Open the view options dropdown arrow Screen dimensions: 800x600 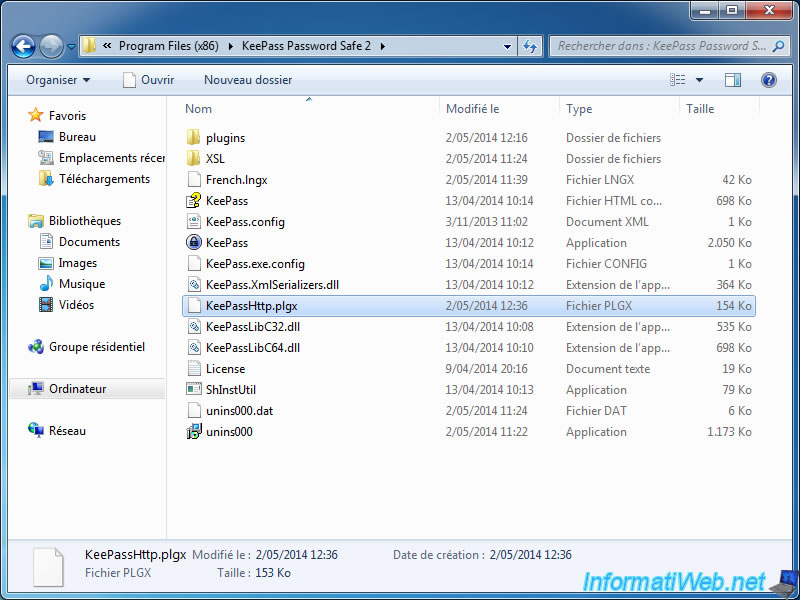tap(699, 80)
